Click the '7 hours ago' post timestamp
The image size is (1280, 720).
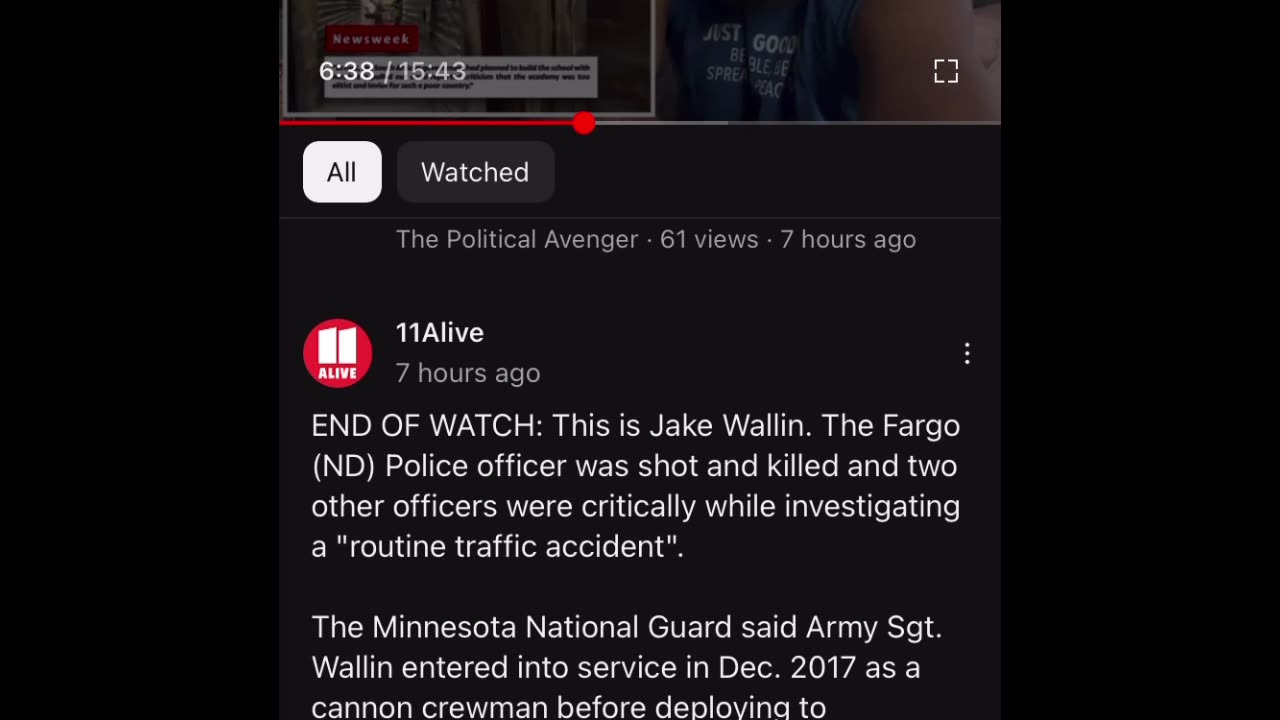tap(467, 373)
